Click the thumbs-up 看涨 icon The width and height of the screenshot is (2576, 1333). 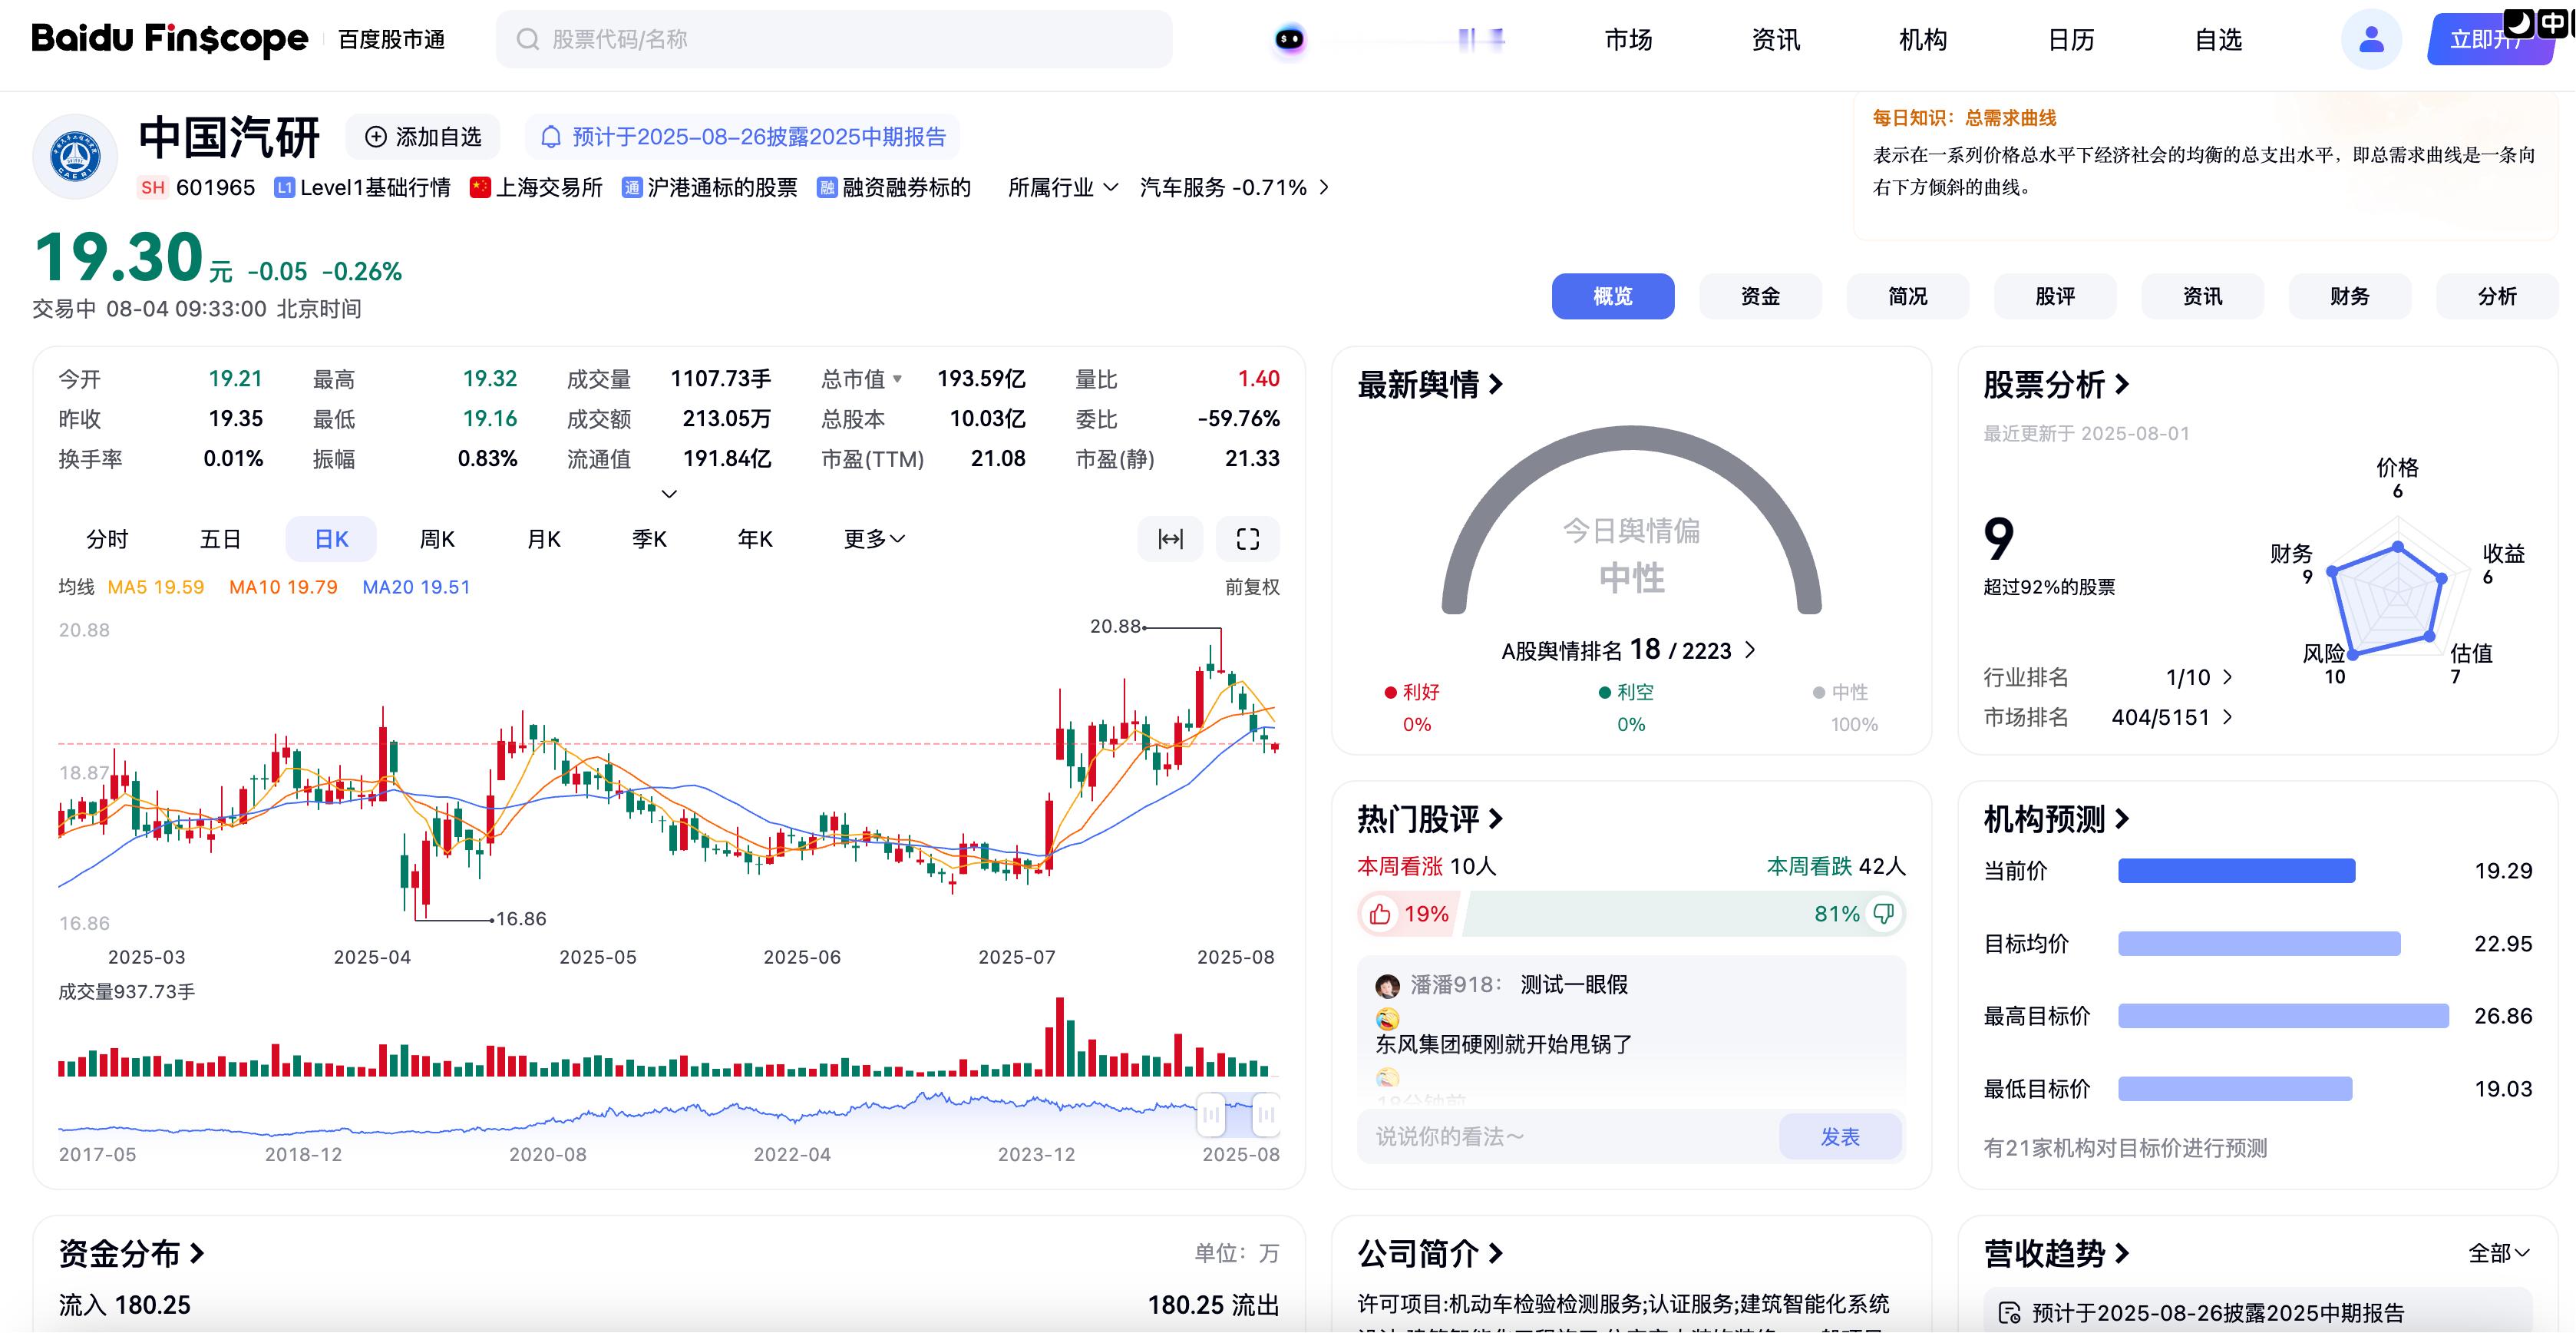point(1380,914)
